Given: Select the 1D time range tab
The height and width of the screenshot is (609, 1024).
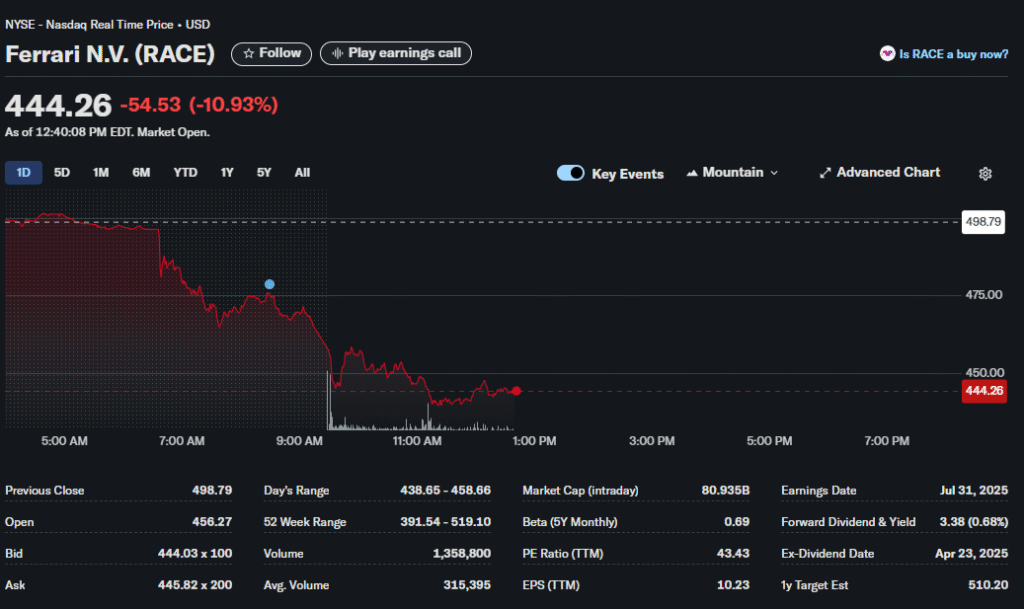Looking at the screenshot, I should click(x=24, y=172).
